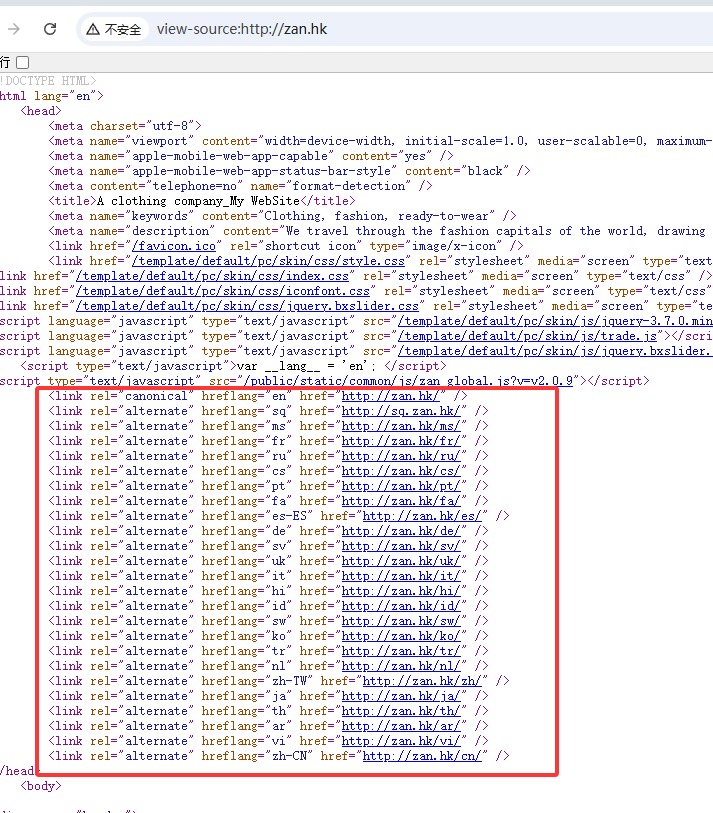Open the http://zan.hk/fr/ link
Viewport: 713px width, 813px height.
(x=401, y=441)
